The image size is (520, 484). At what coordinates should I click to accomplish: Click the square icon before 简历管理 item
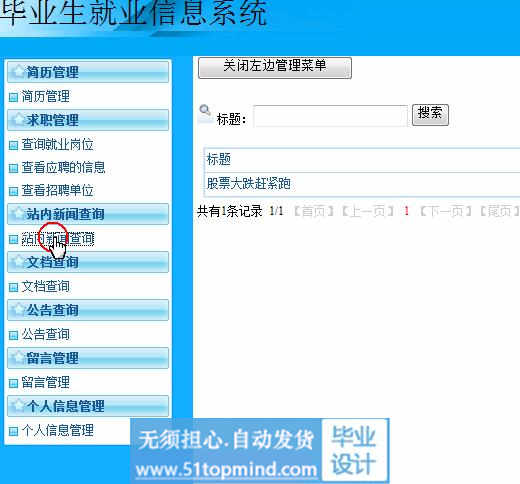click(13, 97)
